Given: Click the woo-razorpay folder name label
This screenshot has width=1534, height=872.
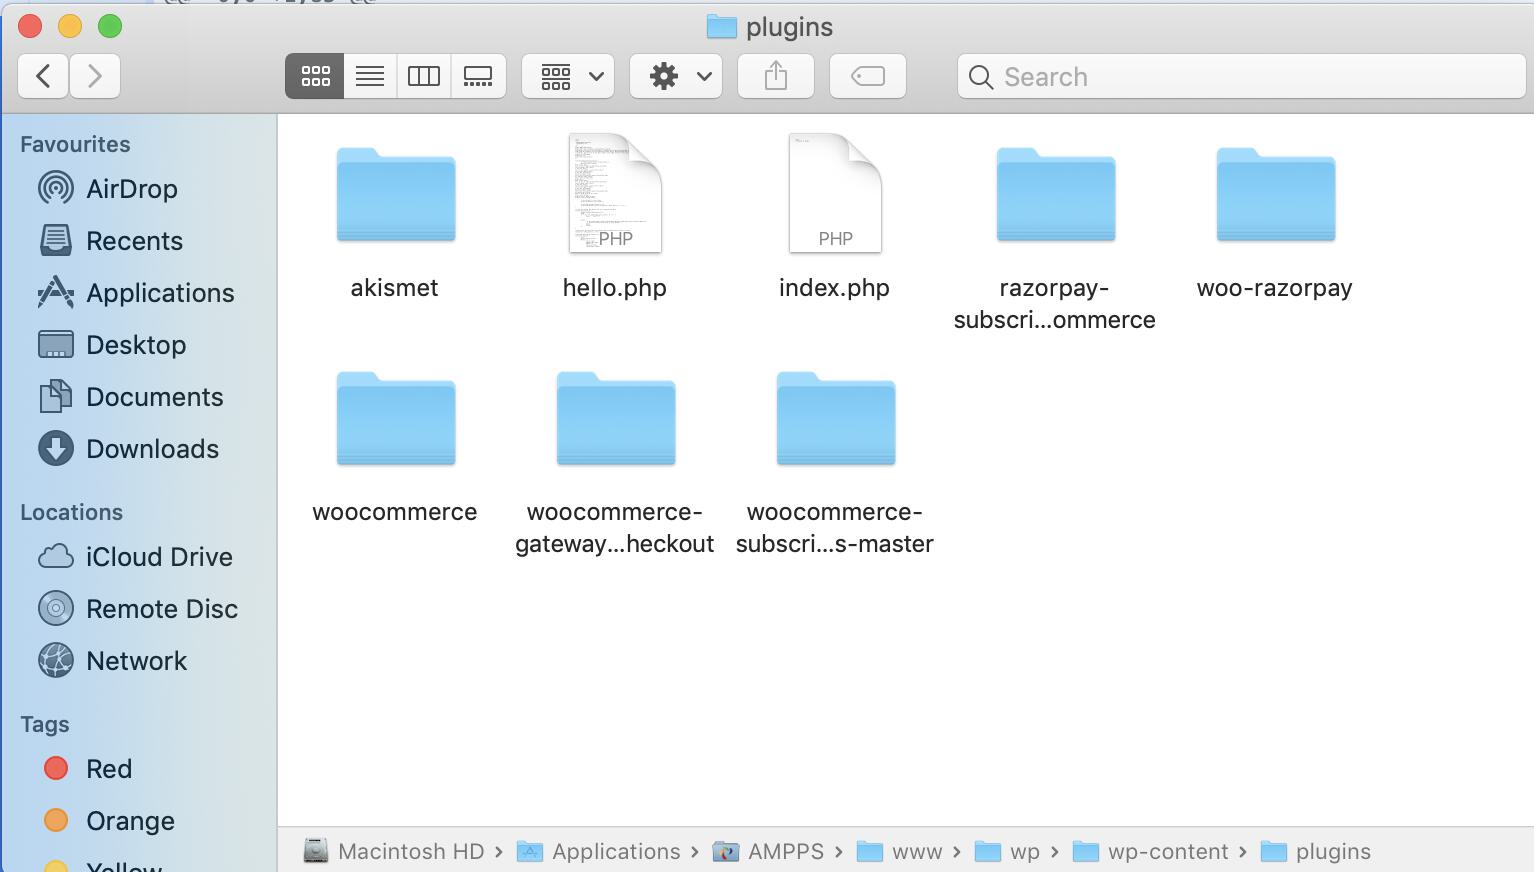Looking at the screenshot, I should (x=1274, y=288).
